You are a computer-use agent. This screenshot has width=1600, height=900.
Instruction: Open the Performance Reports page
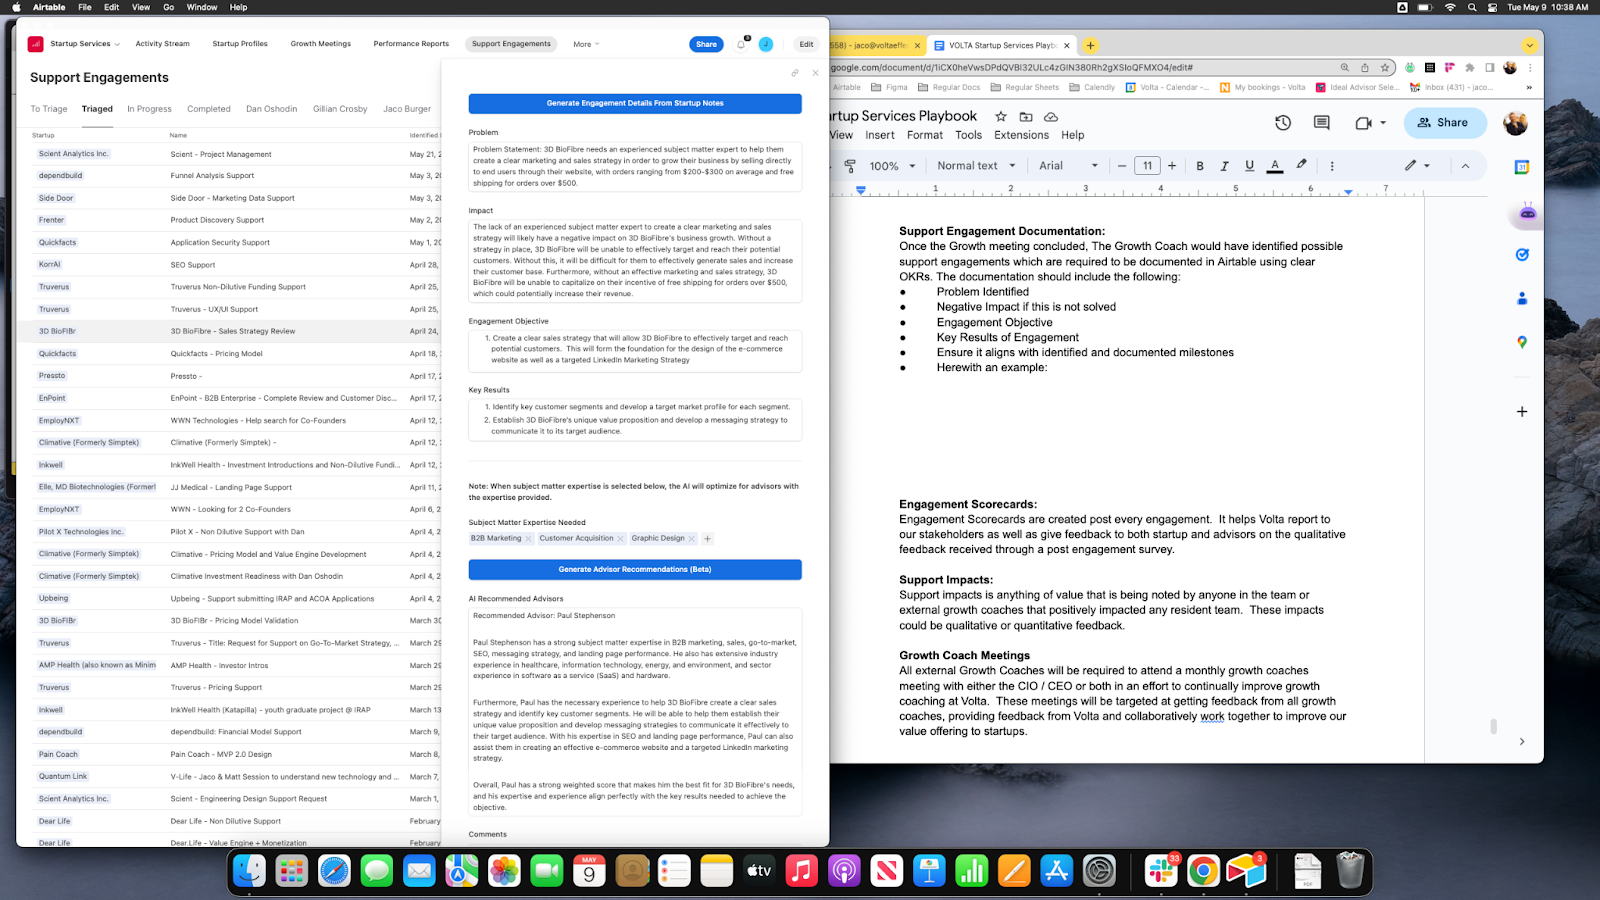(x=411, y=44)
